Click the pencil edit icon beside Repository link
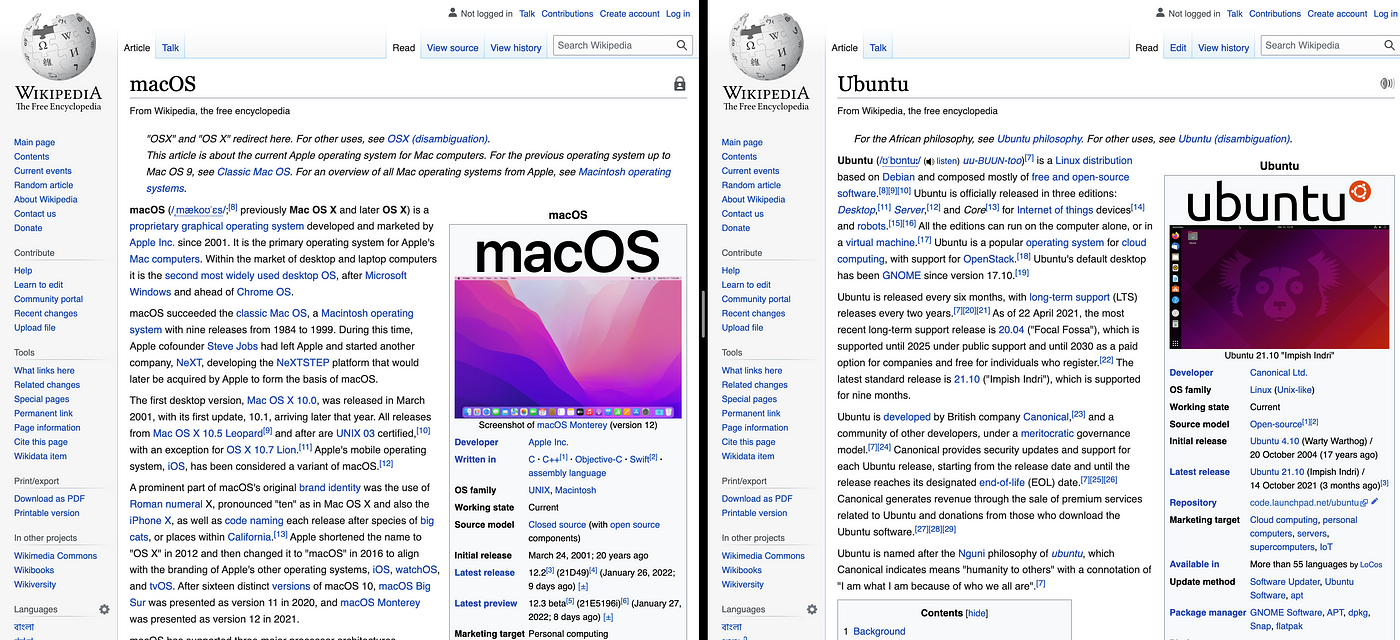This screenshot has width=1400, height=640. coord(1375,502)
